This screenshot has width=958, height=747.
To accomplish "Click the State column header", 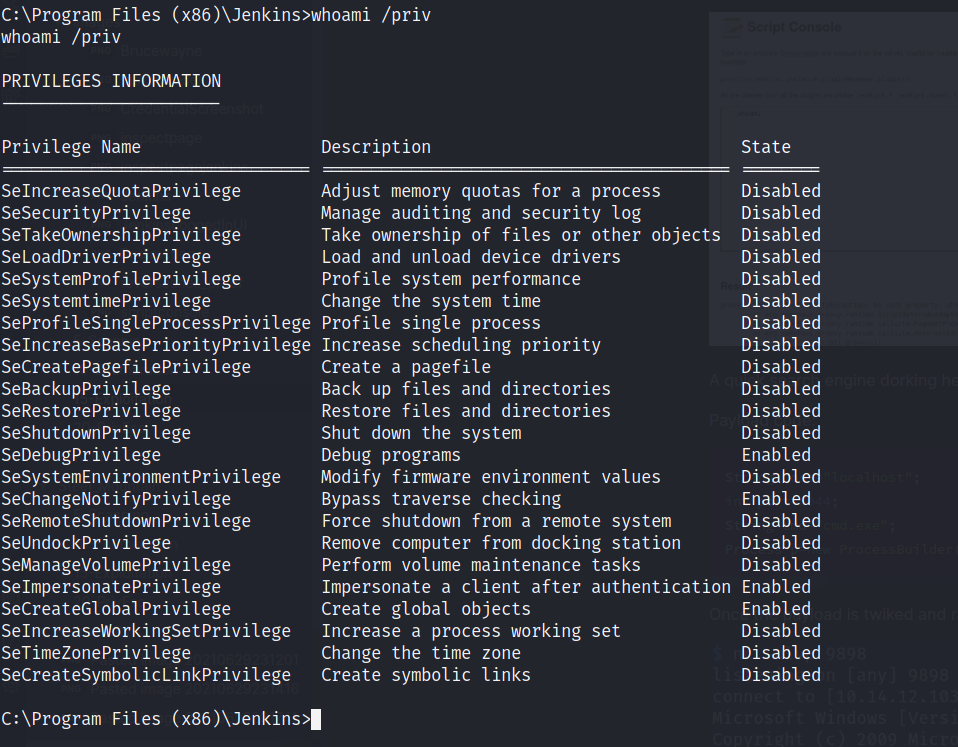I will pos(765,147).
